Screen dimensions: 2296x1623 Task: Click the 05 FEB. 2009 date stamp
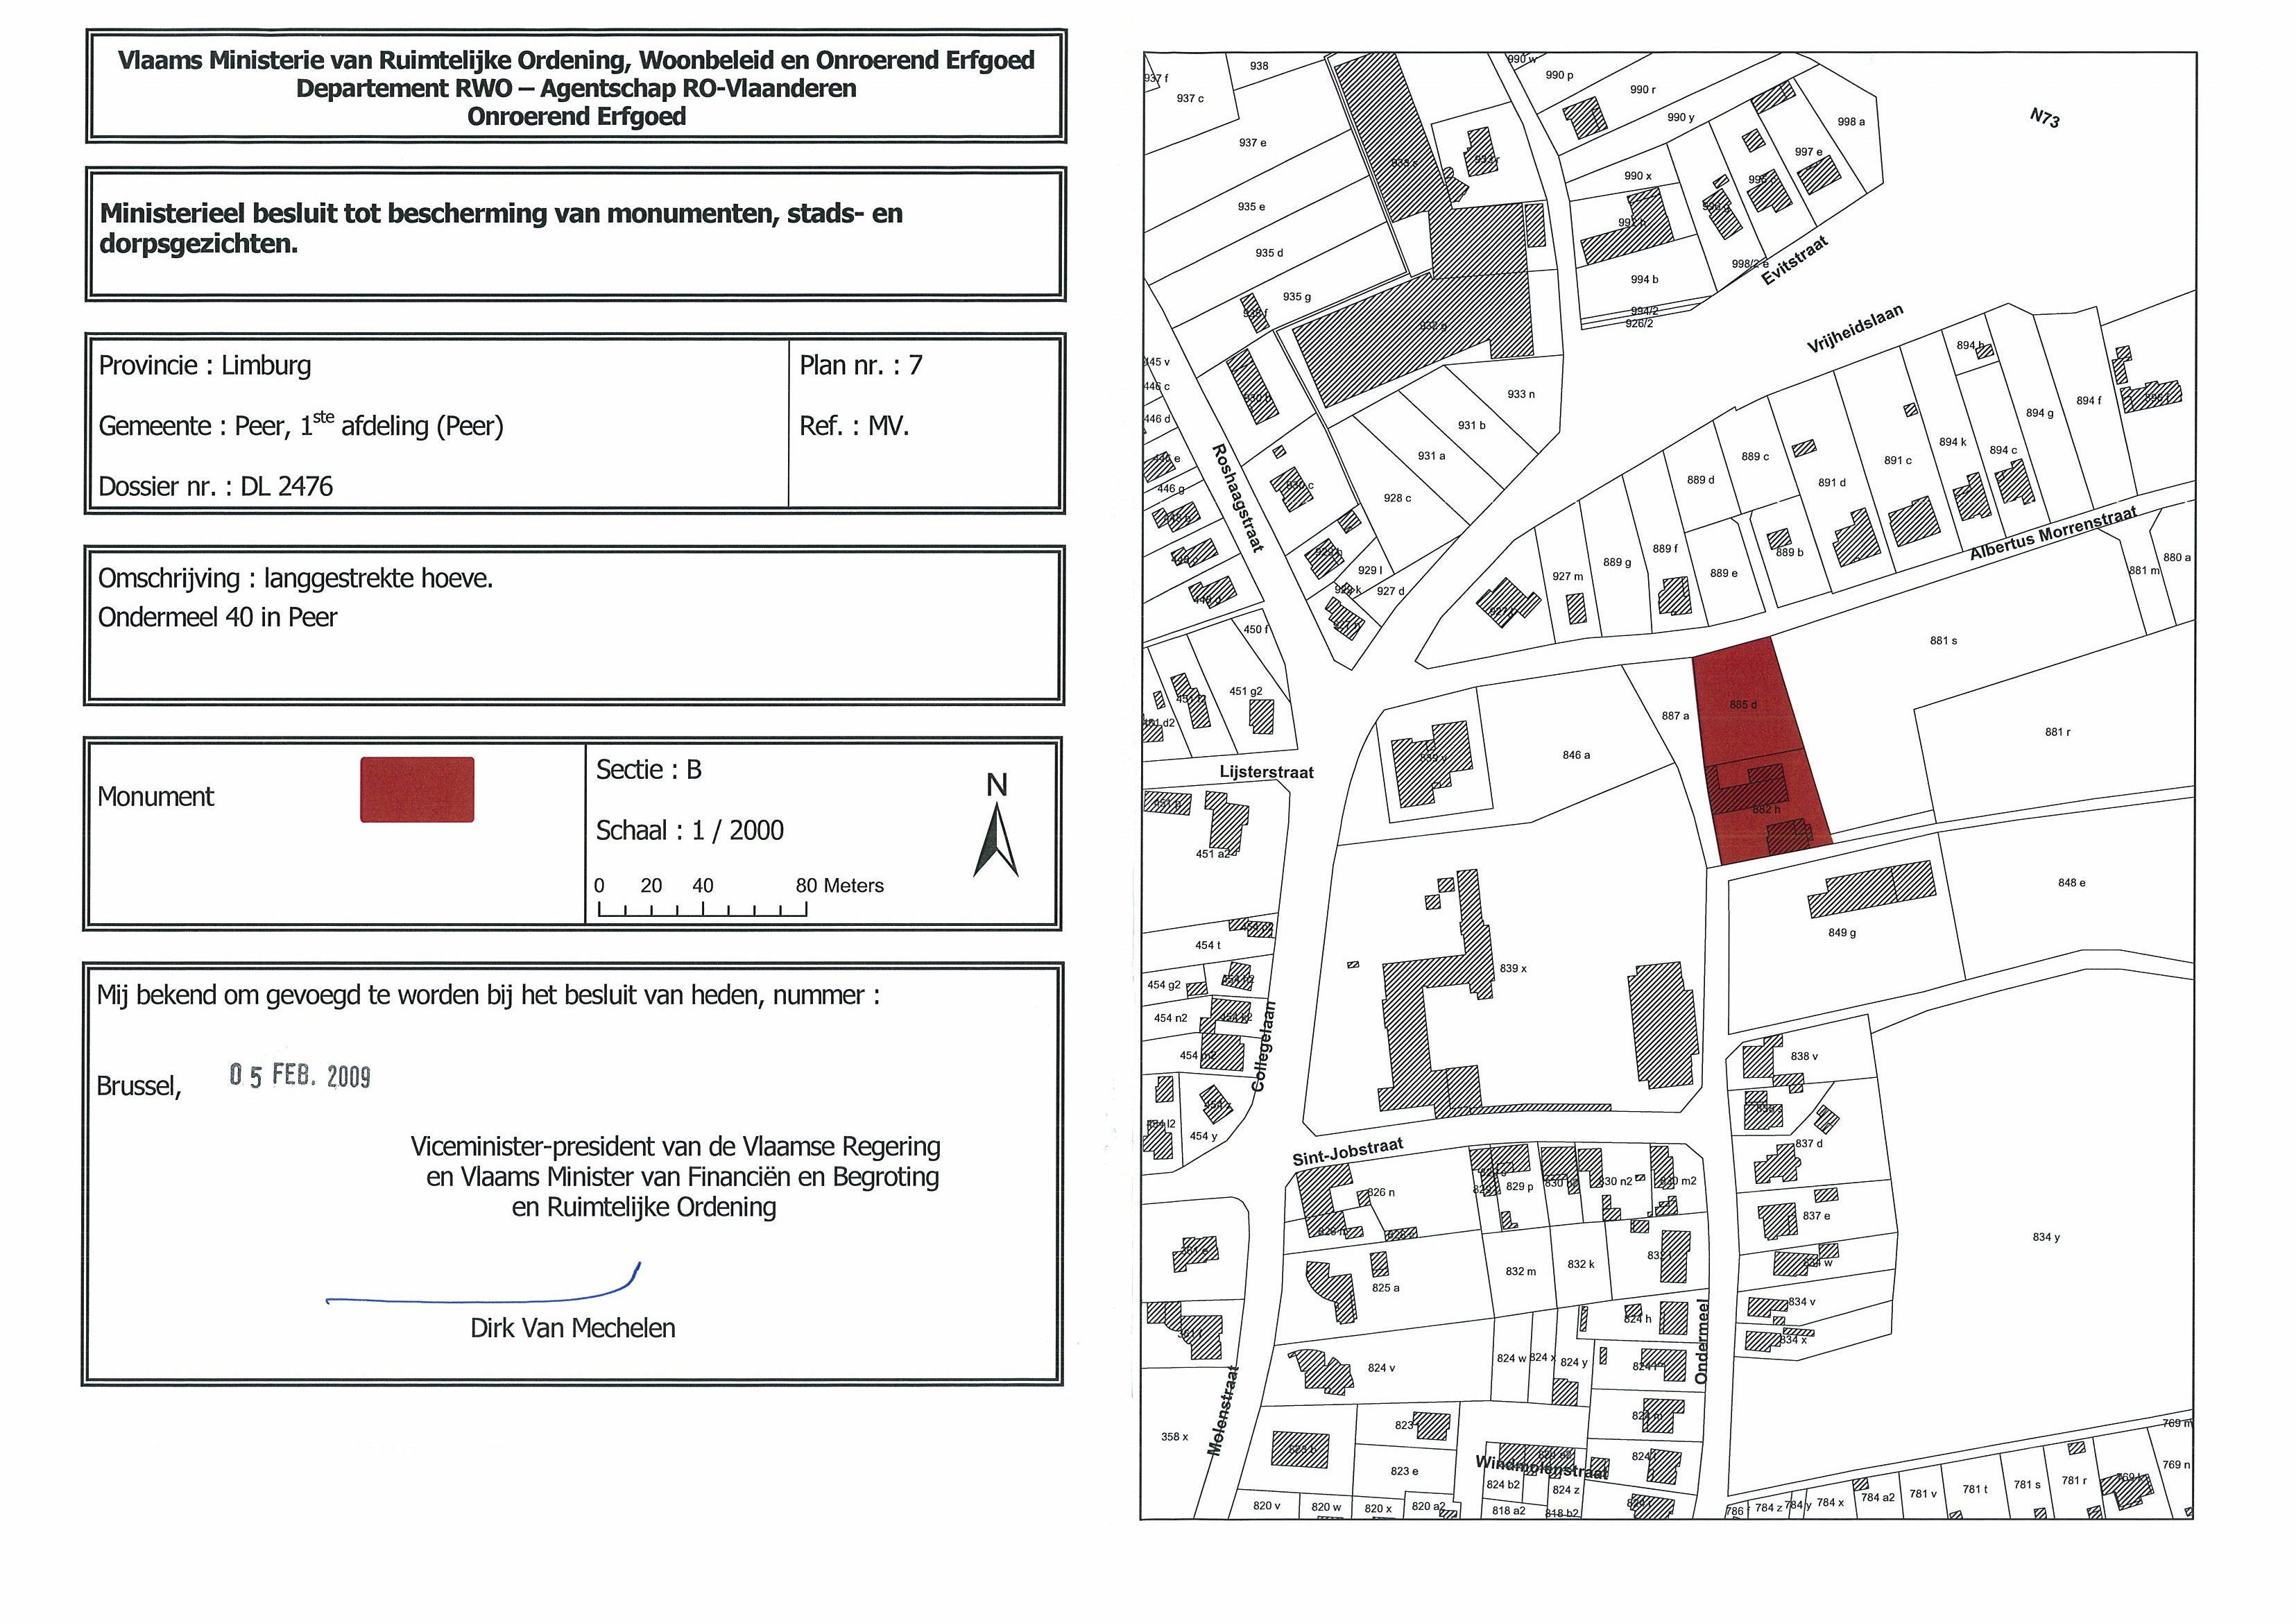pos(299,1075)
